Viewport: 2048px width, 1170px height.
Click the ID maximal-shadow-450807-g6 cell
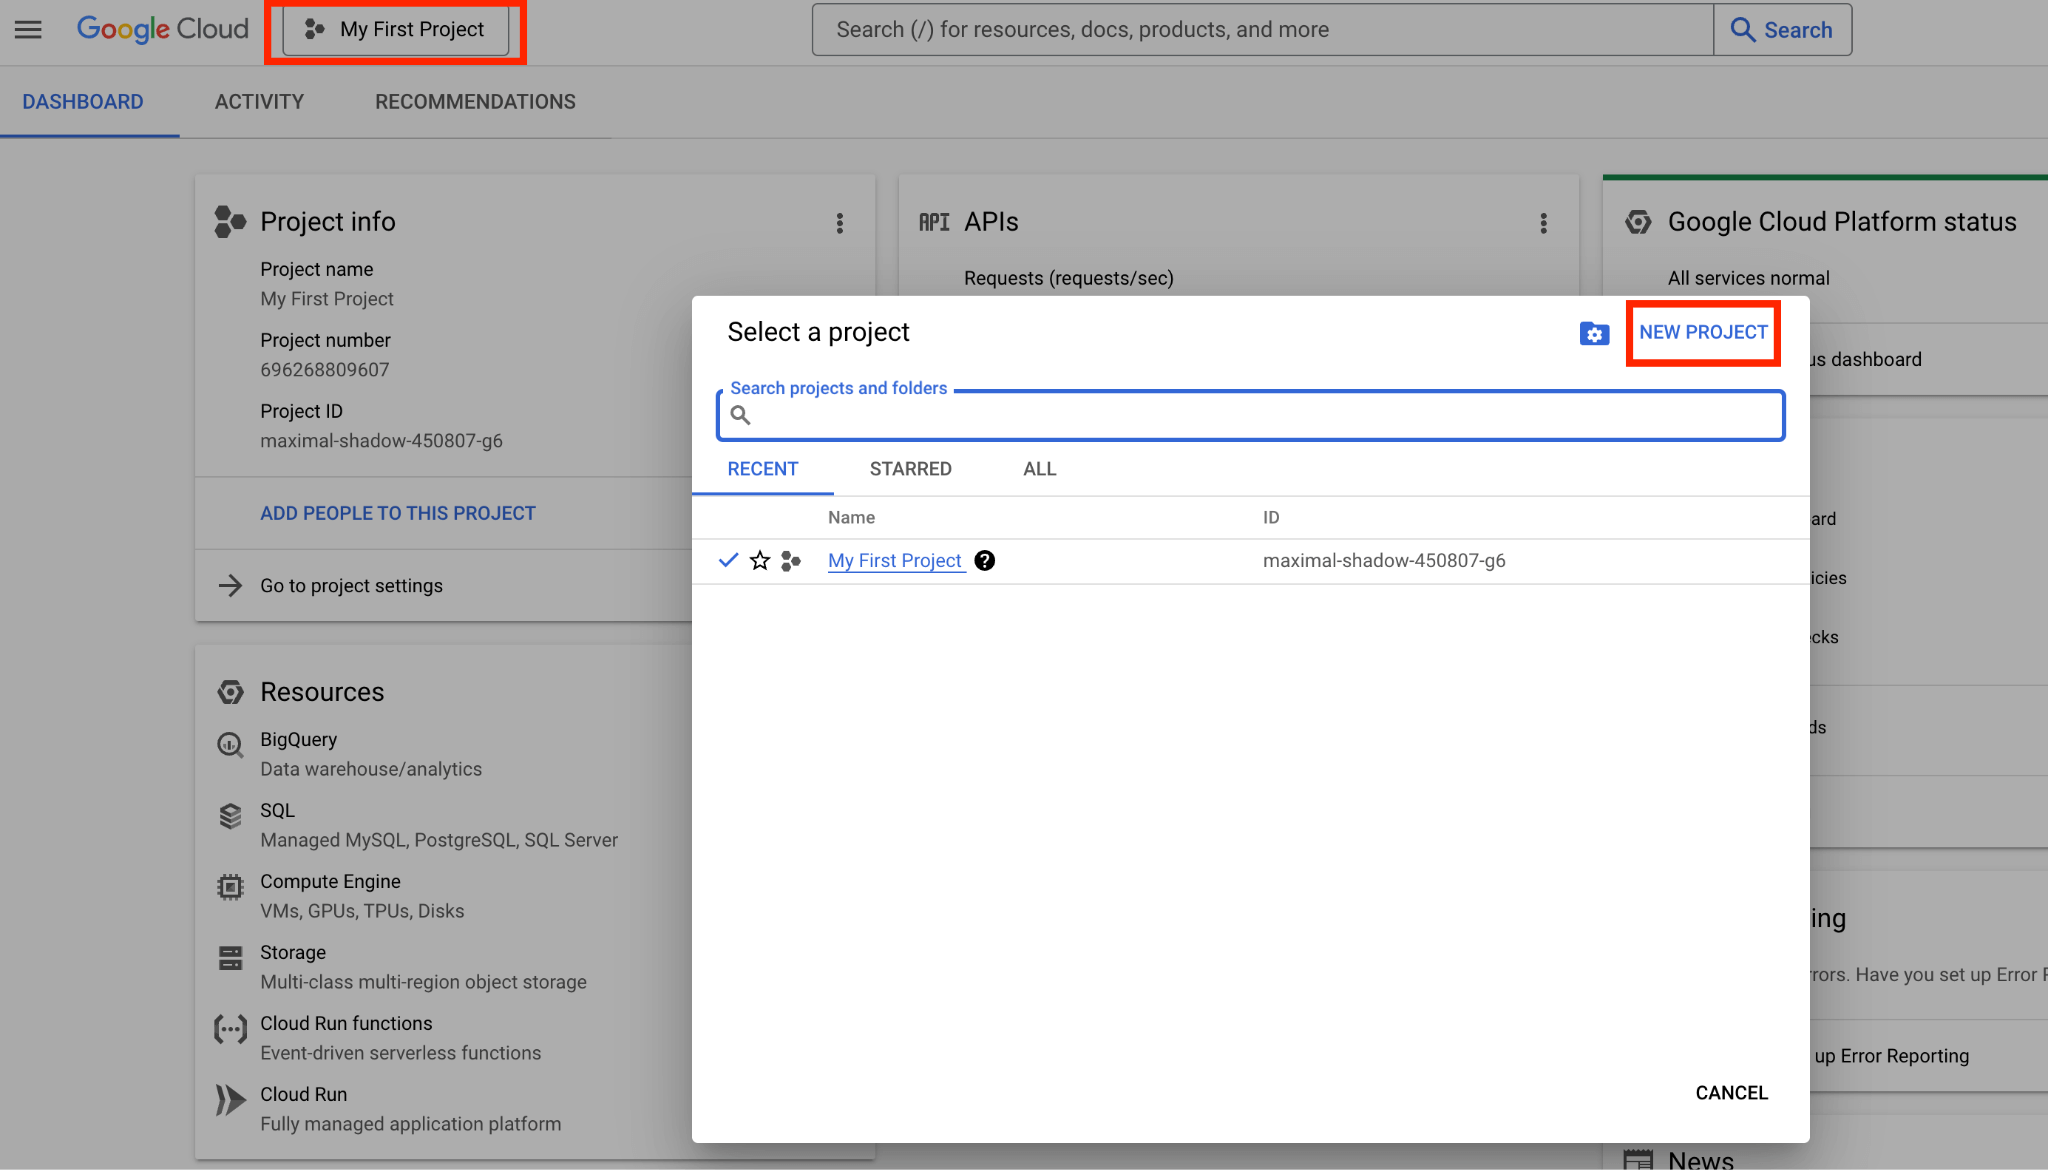tap(1384, 561)
